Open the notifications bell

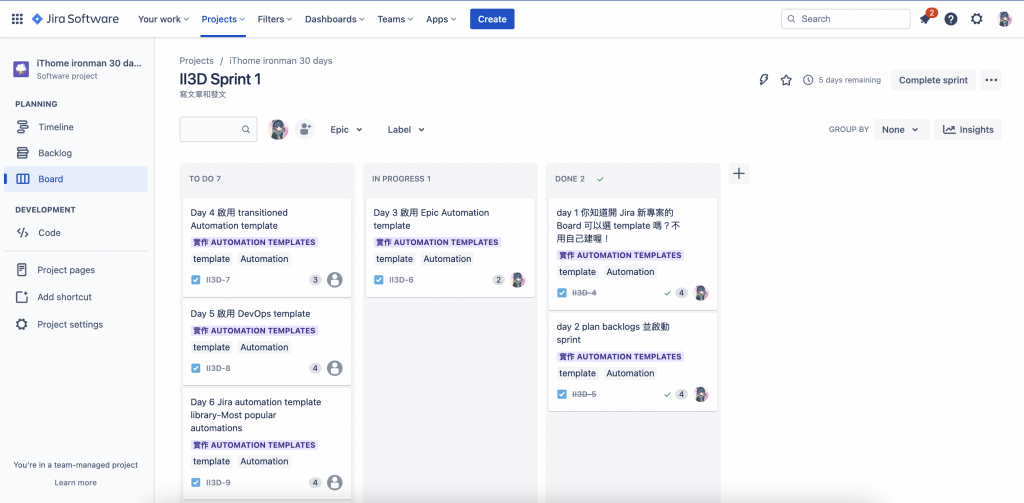pos(925,19)
